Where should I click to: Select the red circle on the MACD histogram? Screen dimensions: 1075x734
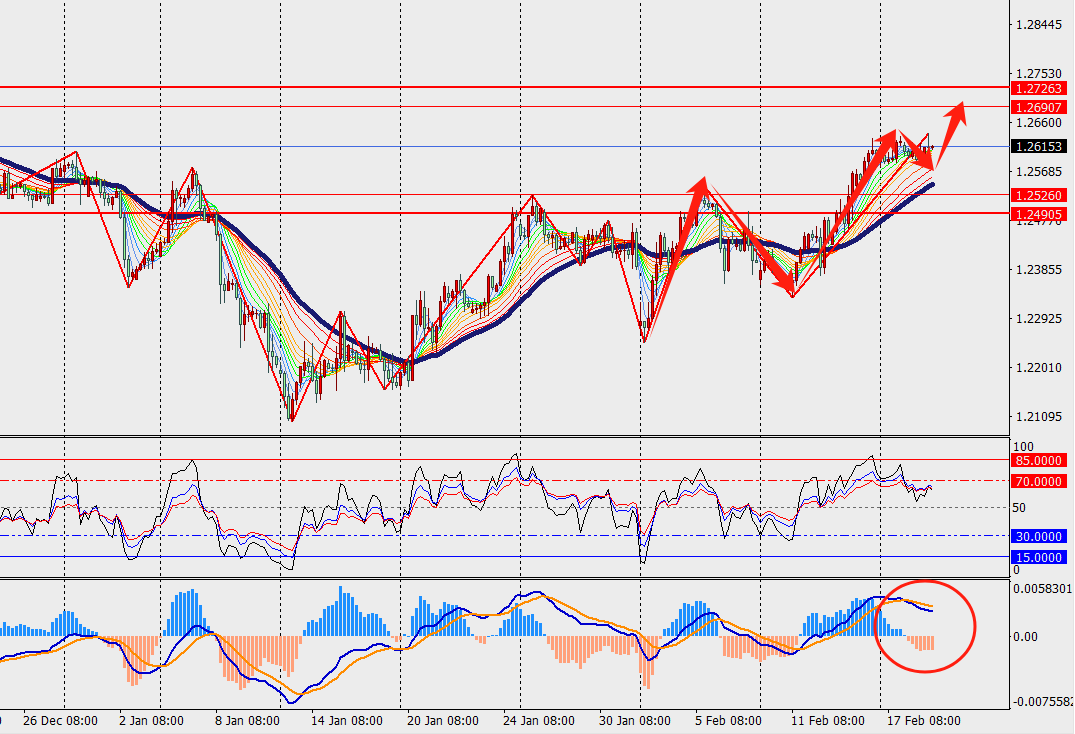pos(925,626)
